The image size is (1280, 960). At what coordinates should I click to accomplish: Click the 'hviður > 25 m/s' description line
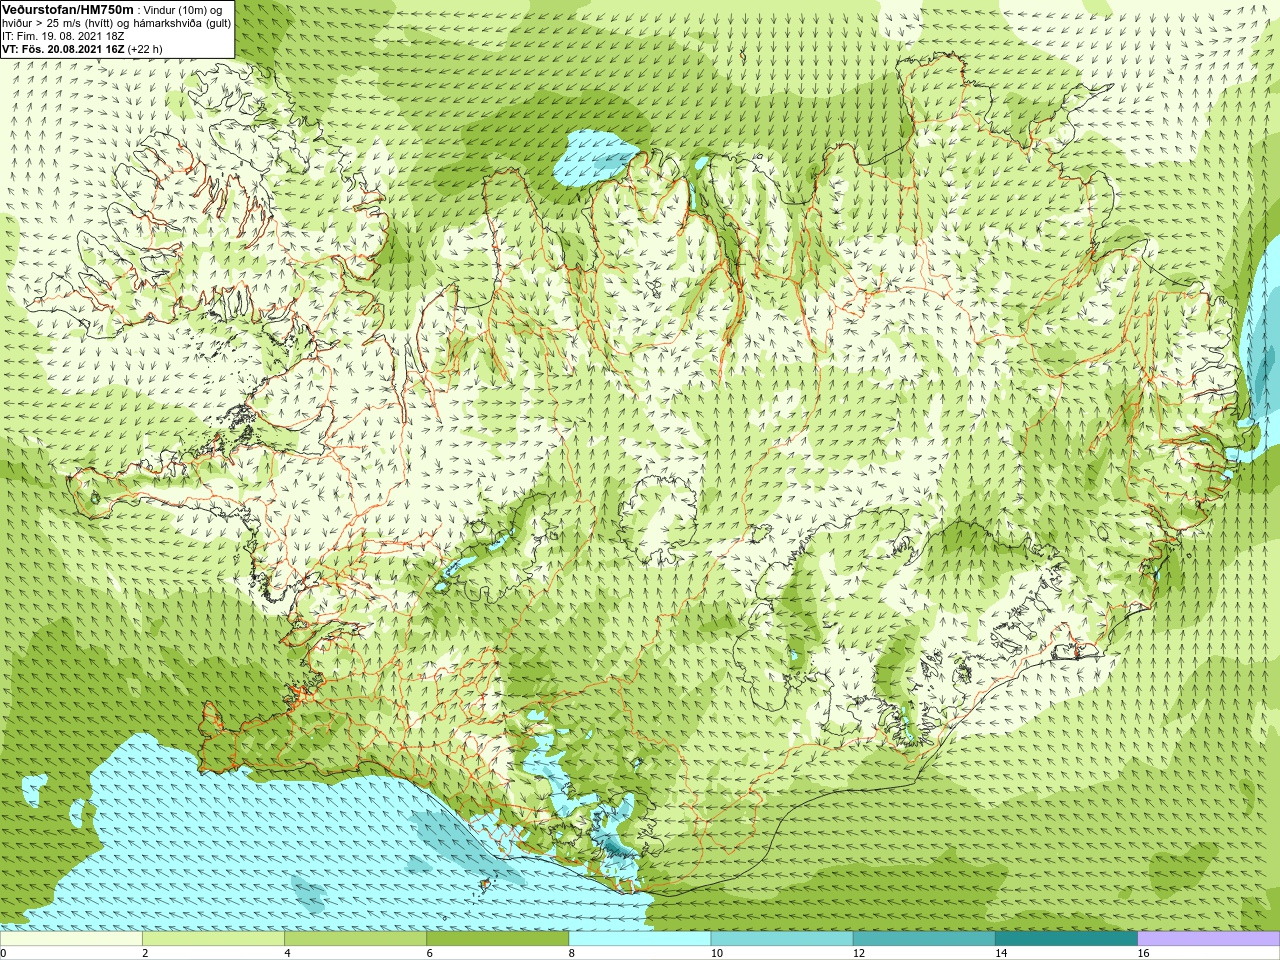(117, 22)
